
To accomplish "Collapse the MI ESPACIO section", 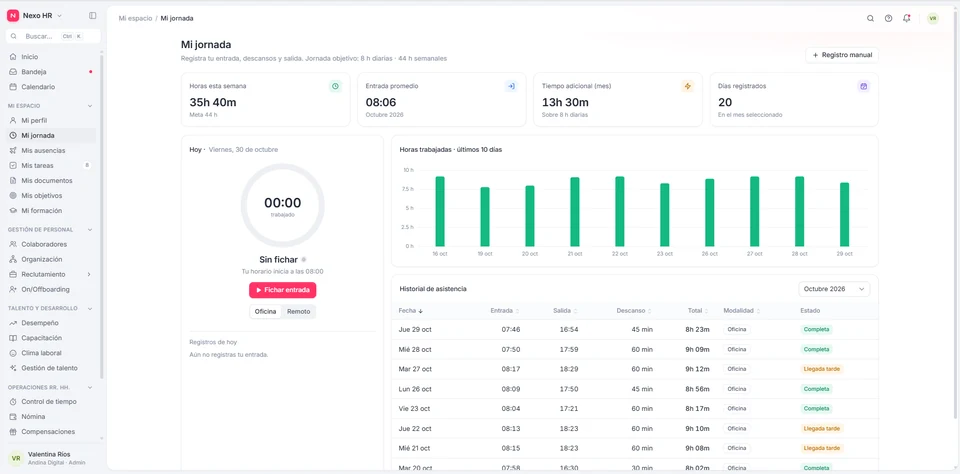I will pyautogui.click(x=90, y=106).
